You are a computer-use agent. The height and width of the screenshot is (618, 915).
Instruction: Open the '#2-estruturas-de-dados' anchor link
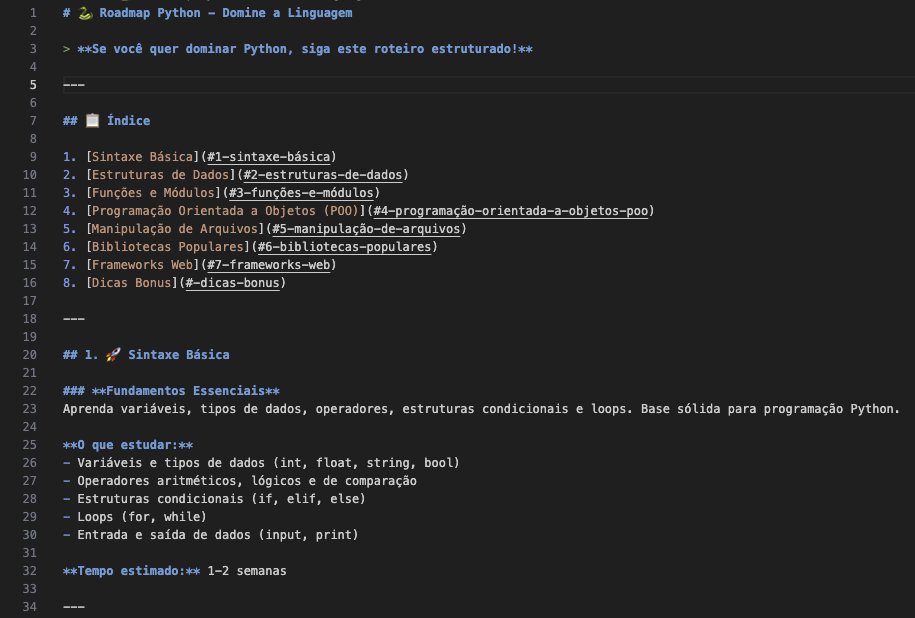323,175
